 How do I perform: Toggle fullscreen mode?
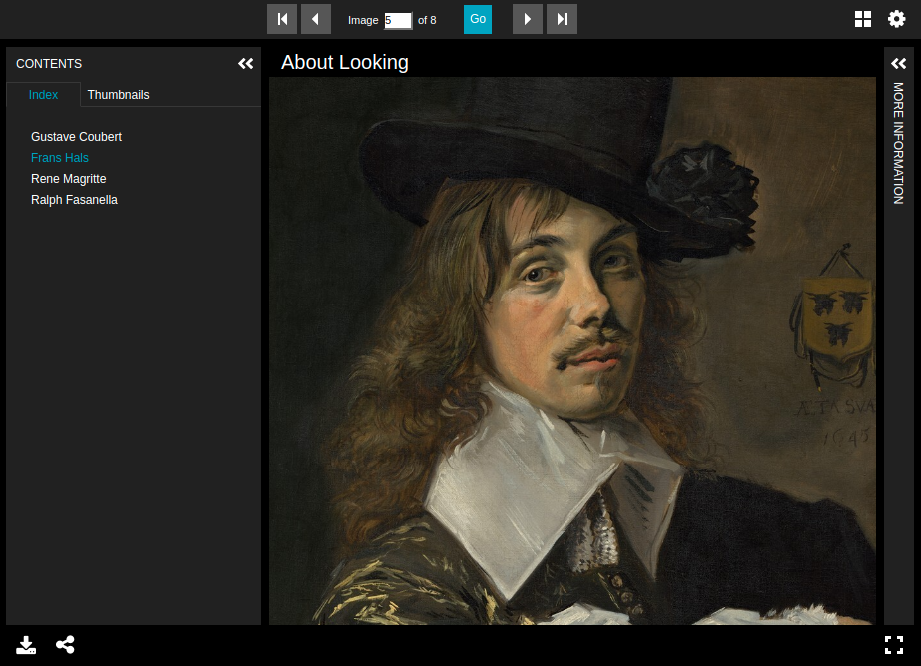pyautogui.click(x=894, y=645)
